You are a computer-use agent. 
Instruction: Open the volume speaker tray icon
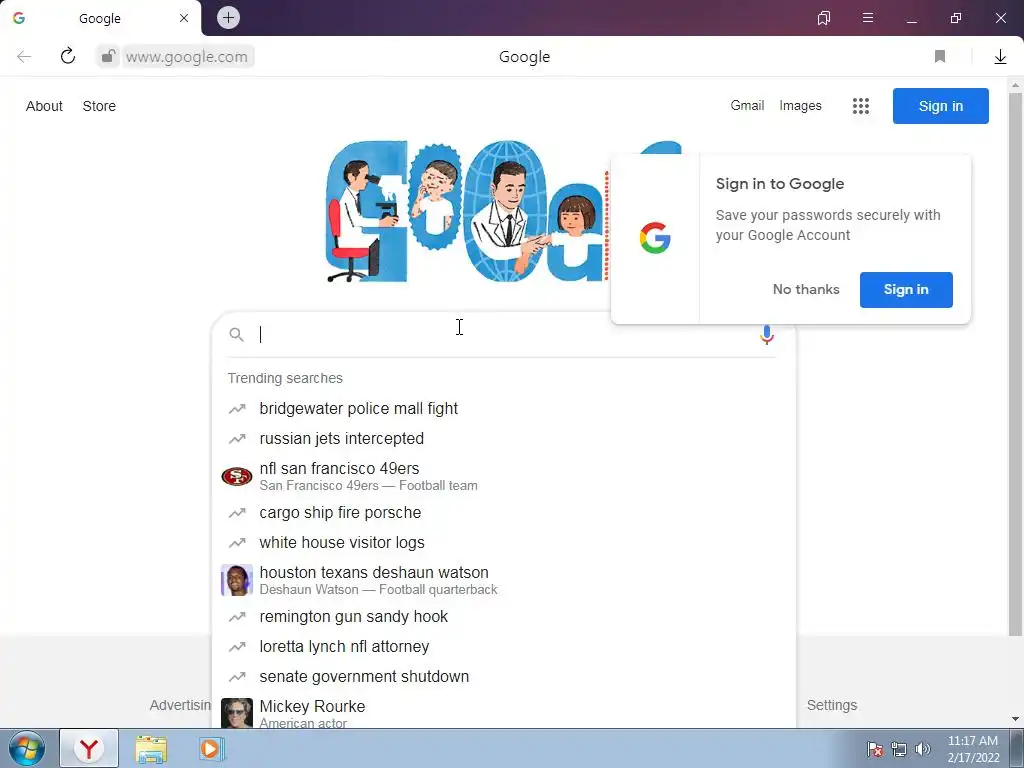click(x=922, y=749)
